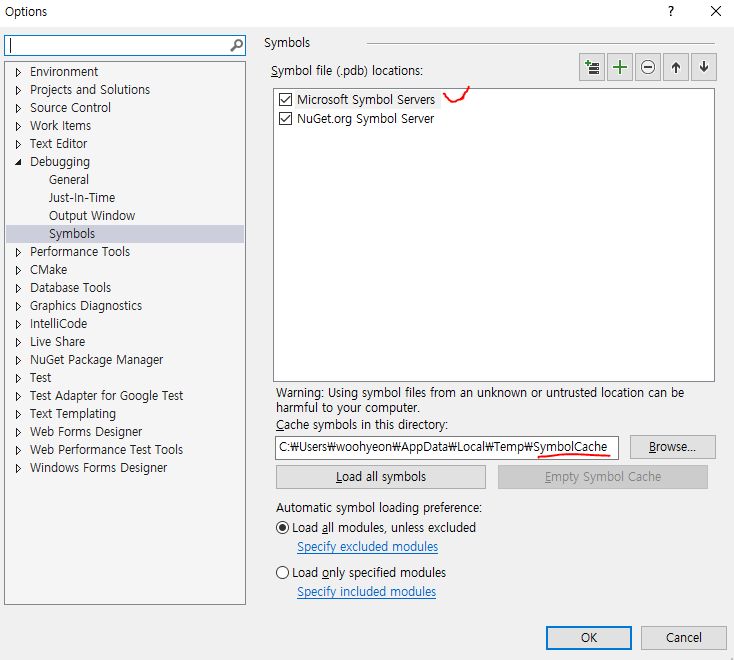This screenshot has height=660, width=734.
Task: Open Specify included modules link
Action: tap(367, 592)
